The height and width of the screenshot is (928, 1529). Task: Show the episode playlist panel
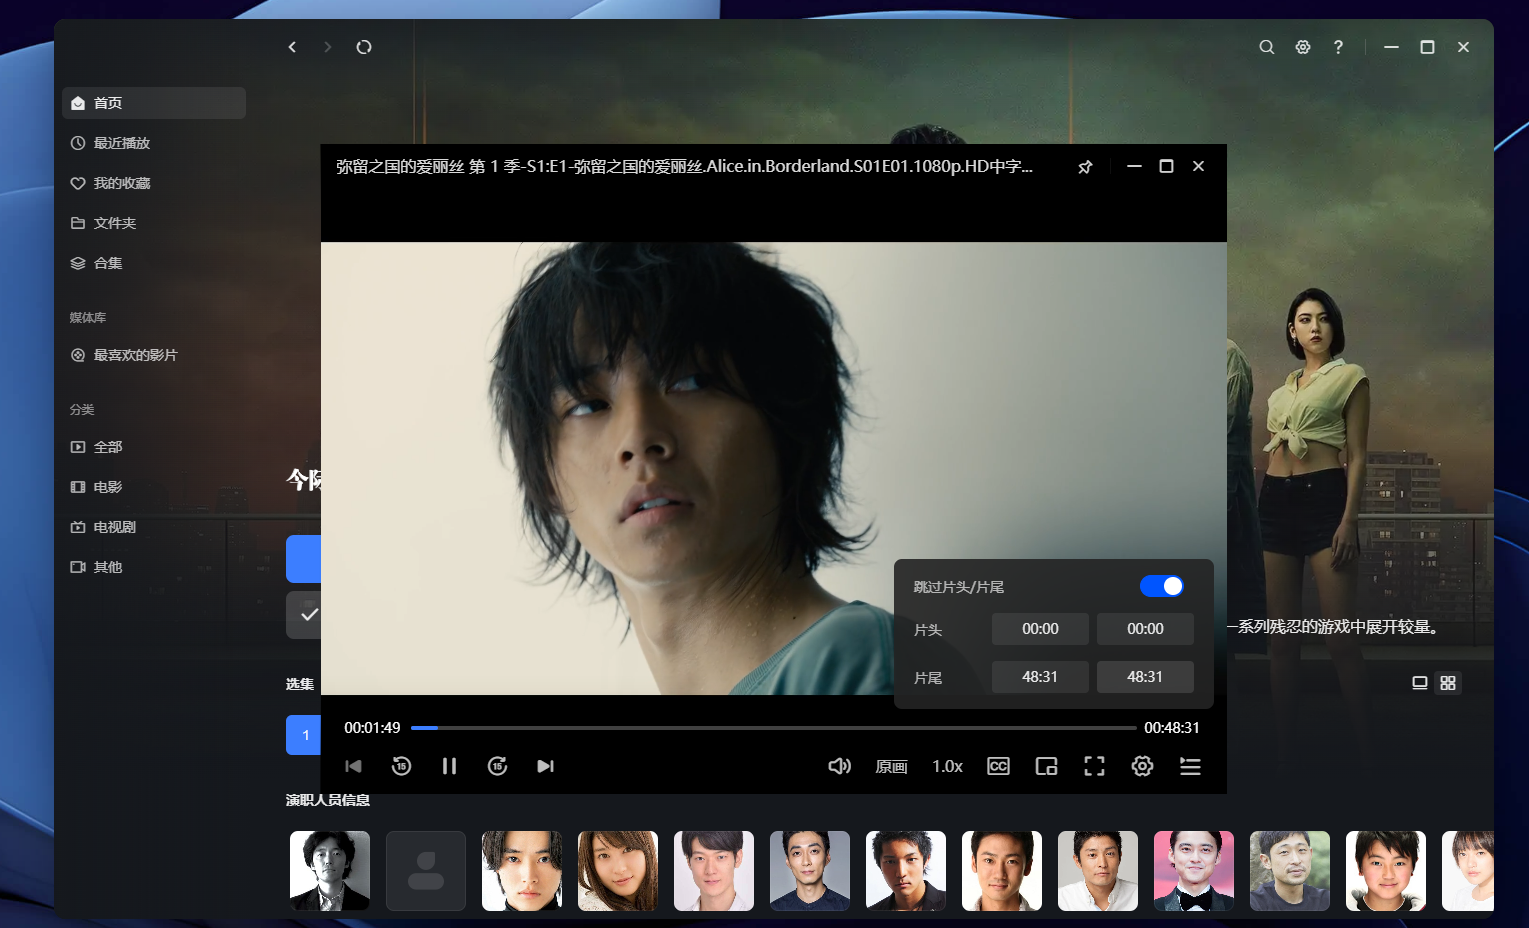click(1190, 766)
